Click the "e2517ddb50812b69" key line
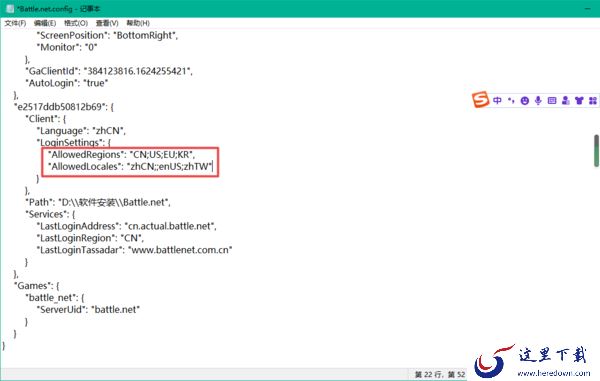 tap(64, 107)
